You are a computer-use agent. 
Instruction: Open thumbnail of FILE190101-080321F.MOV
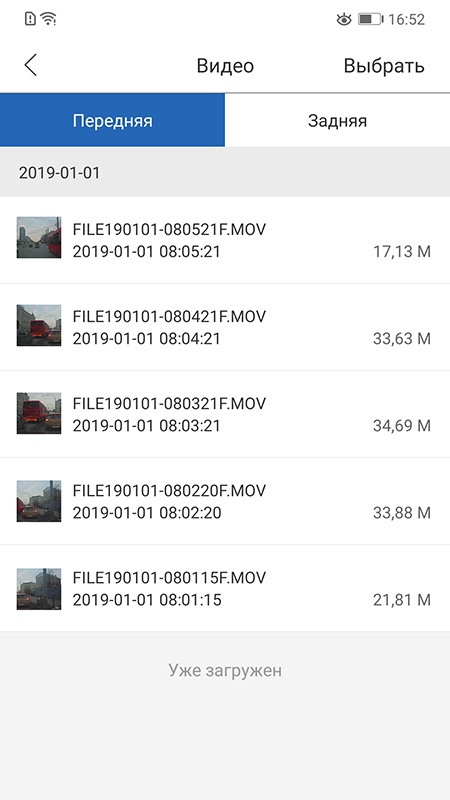point(39,413)
